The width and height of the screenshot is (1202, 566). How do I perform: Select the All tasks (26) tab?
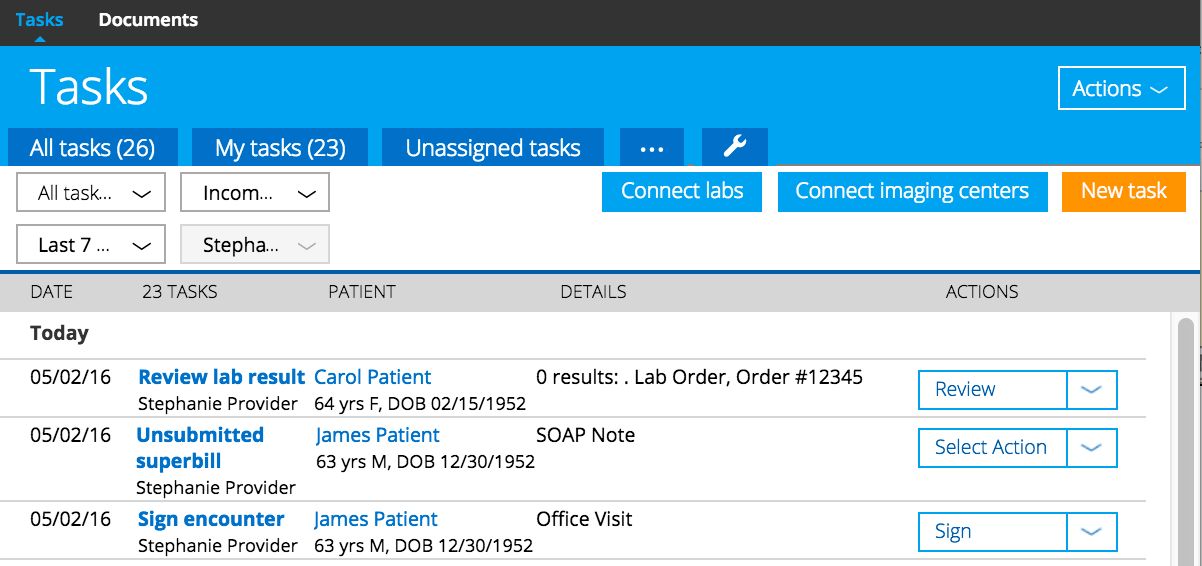(x=92, y=148)
